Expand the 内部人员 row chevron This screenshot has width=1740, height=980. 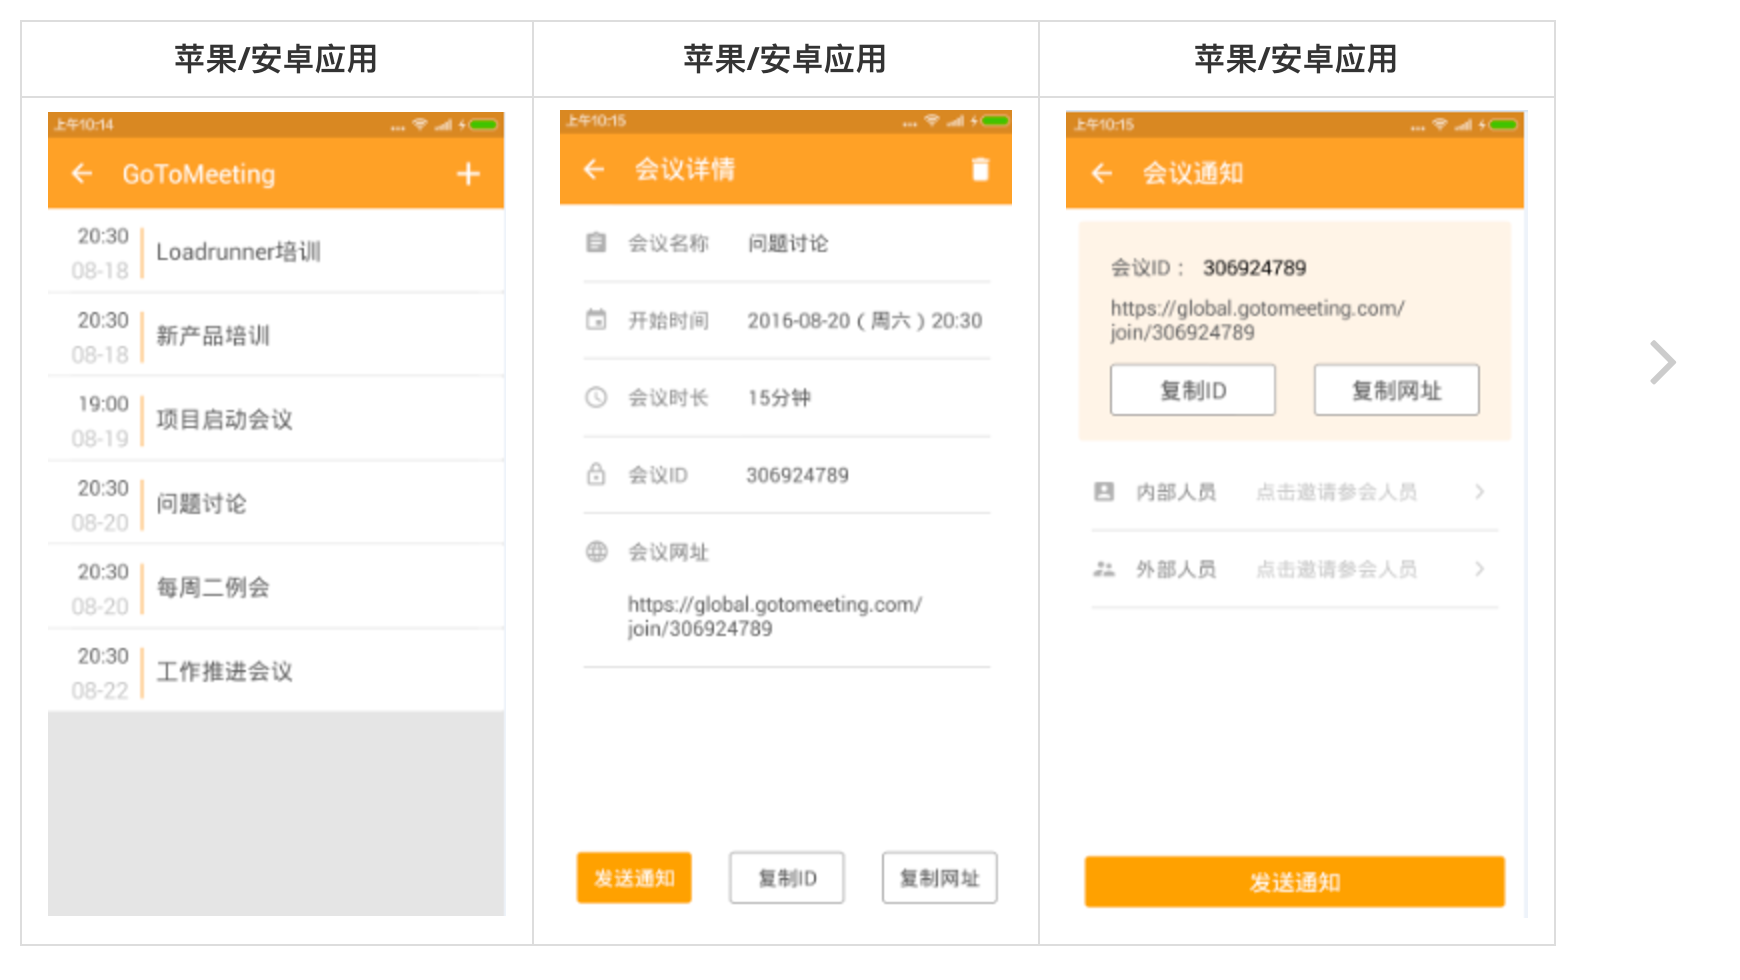pos(1480,491)
